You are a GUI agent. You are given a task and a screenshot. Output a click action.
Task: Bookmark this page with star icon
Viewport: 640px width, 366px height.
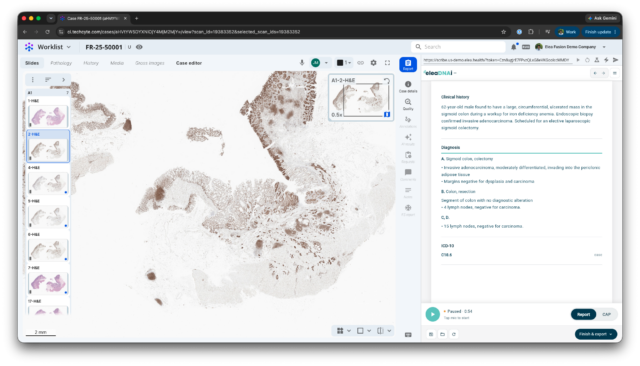[x=504, y=32]
